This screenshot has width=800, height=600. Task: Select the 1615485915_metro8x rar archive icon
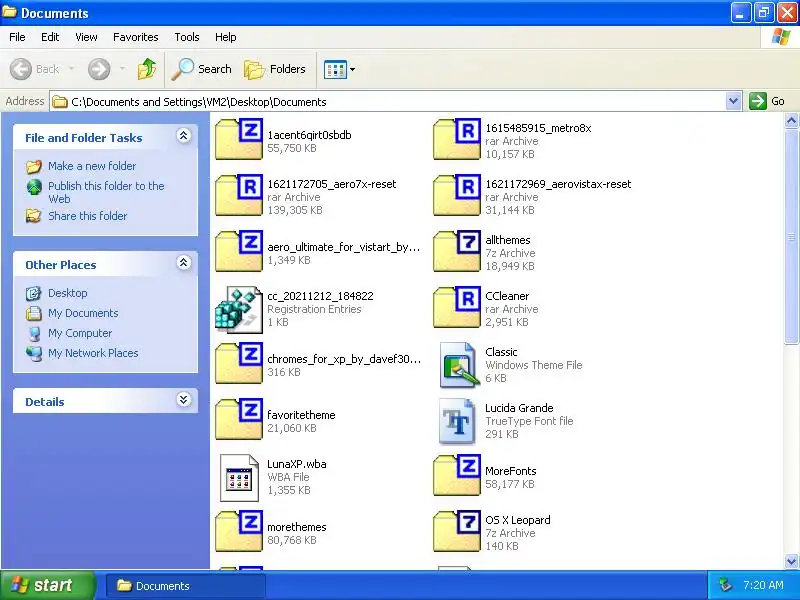(x=457, y=139)
